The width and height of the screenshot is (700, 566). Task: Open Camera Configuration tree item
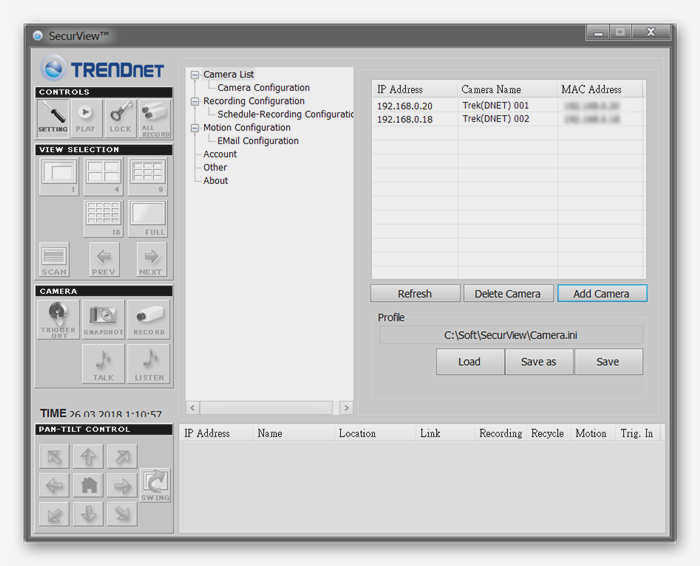[x=263, y=88]
